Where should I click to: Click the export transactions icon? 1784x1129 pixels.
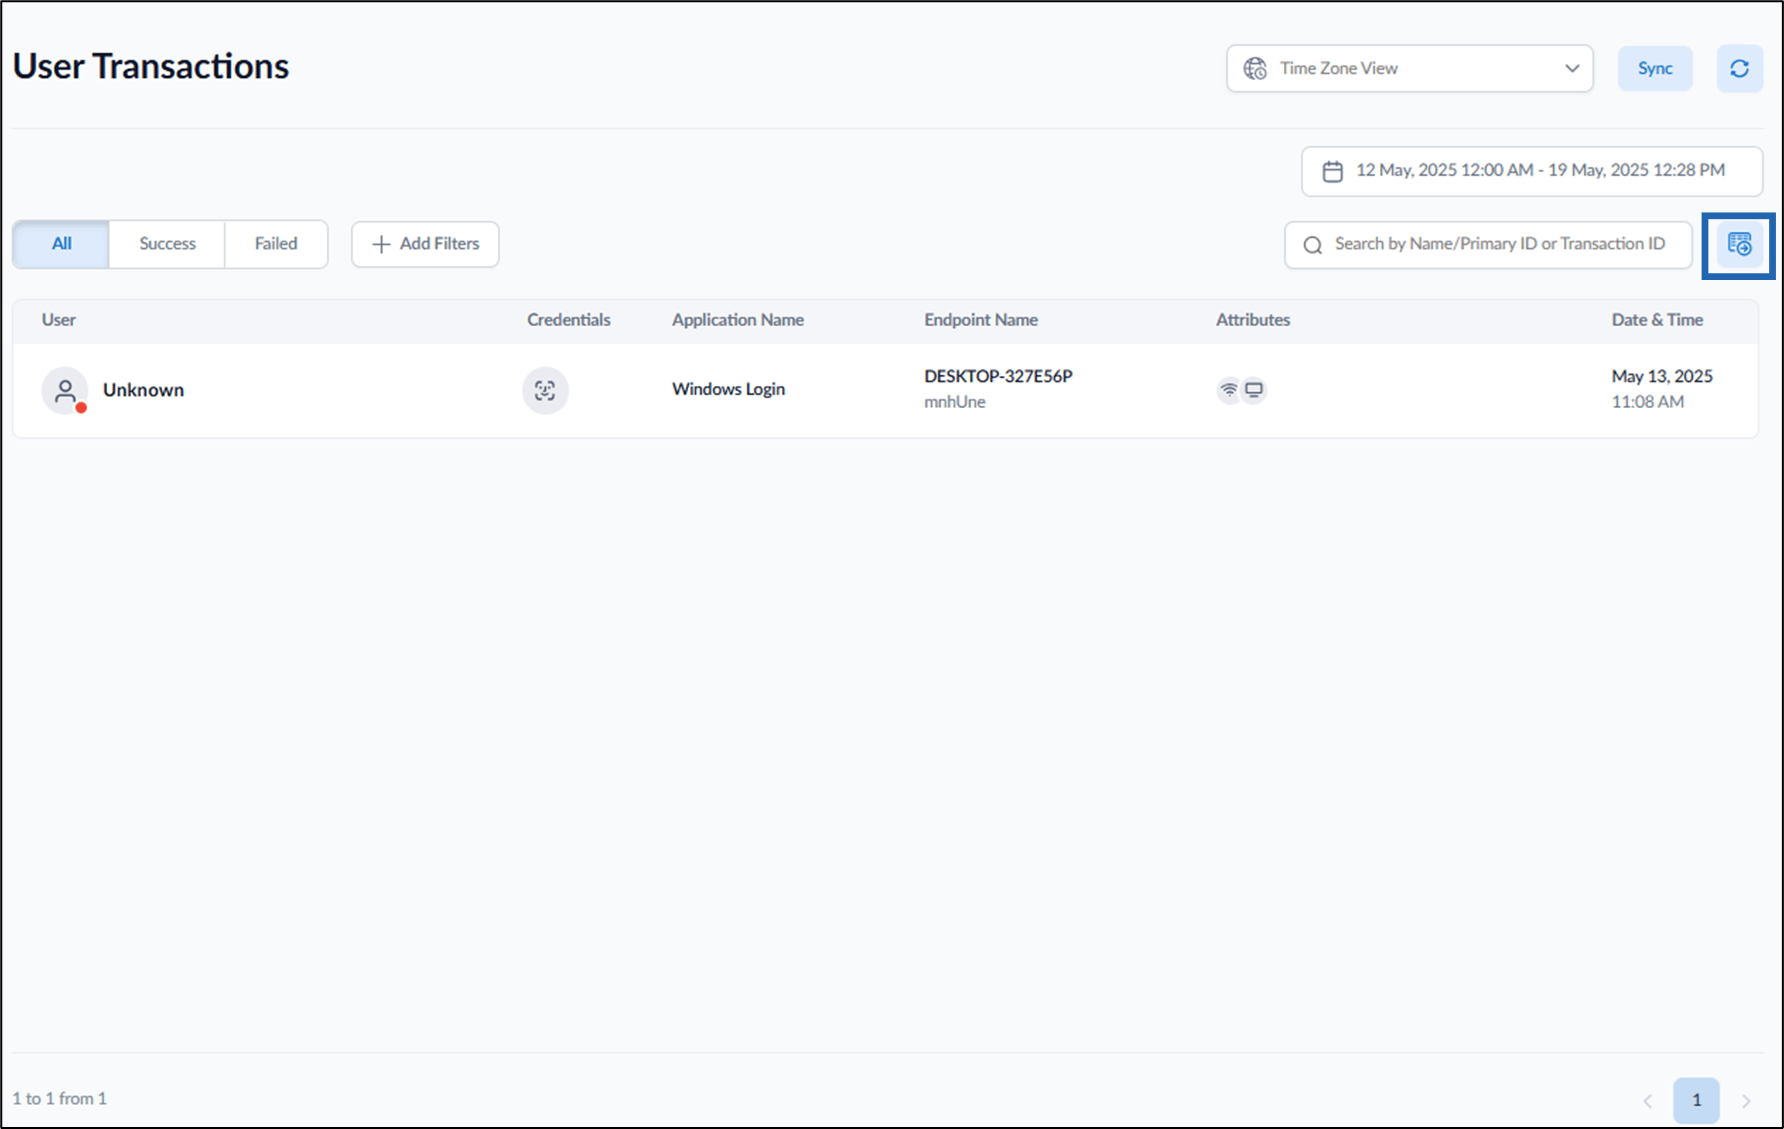click(1739, 244)
